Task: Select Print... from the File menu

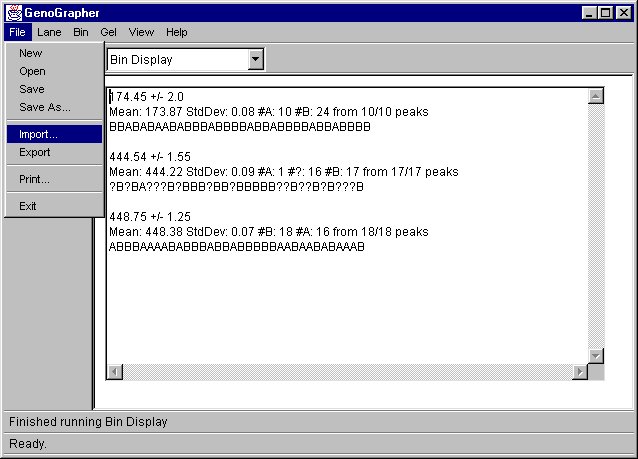Action: (34, 179)
